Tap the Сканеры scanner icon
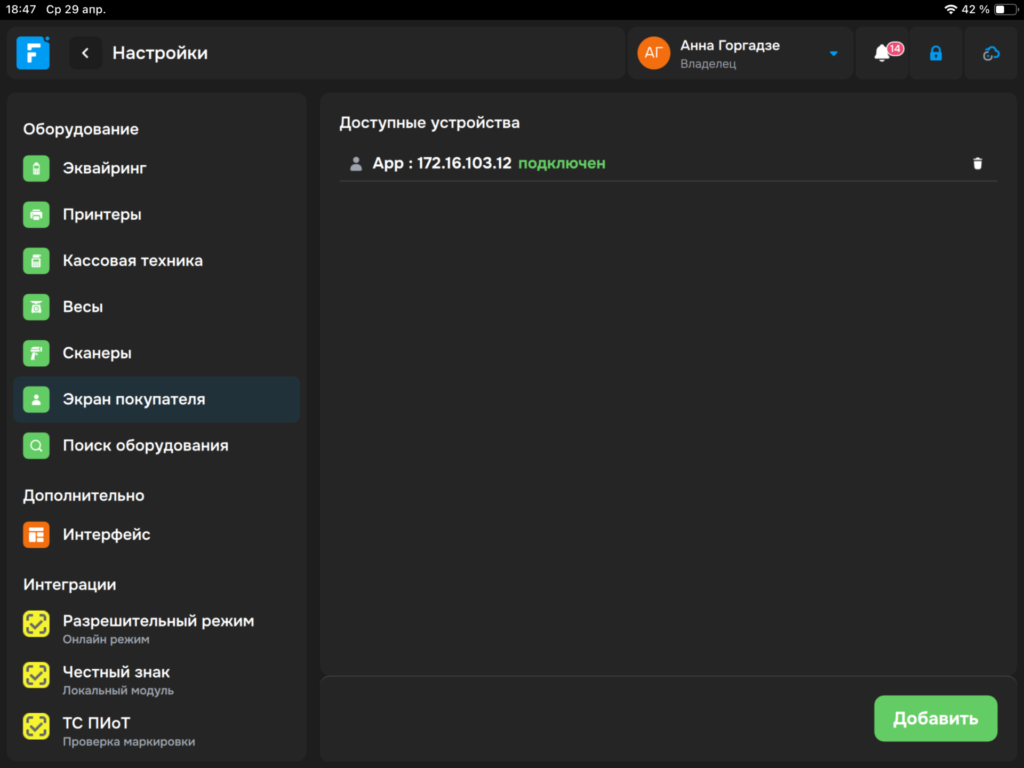 coord(37,353)
